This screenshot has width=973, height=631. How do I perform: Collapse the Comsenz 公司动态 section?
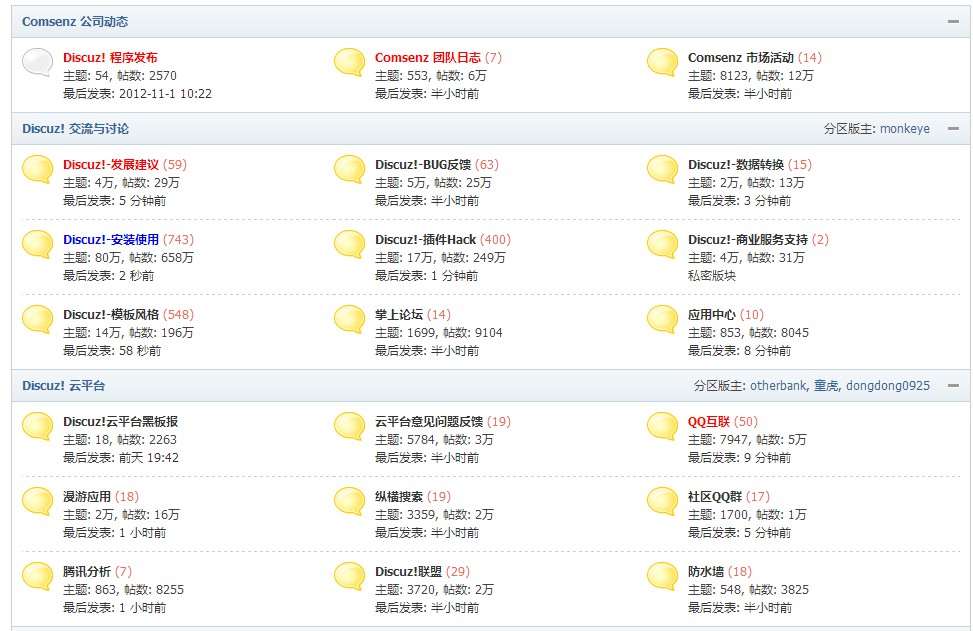[953, 22]
